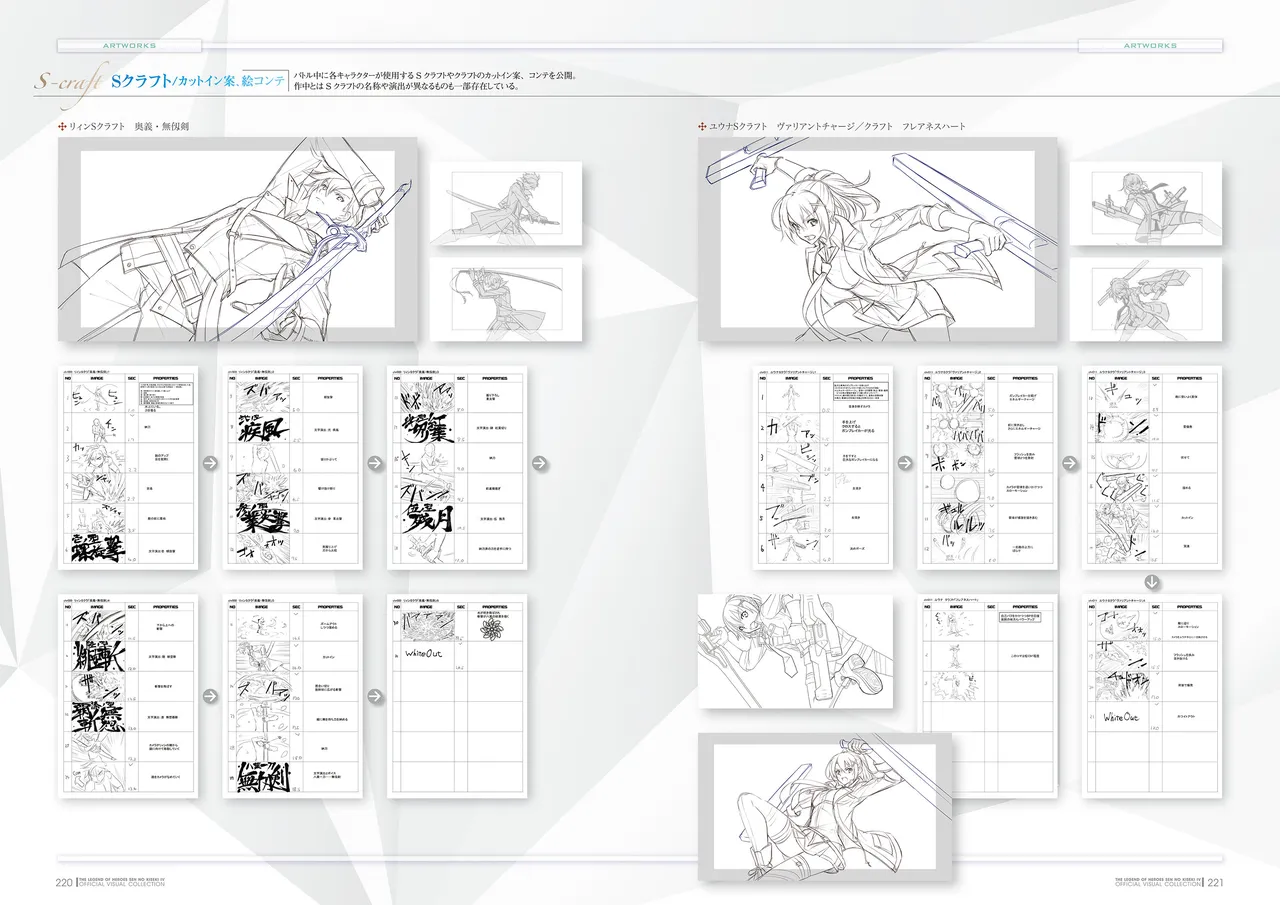Open Rean's fourth storyboard sheet
The width and height of the screenshot is (1280, 905).
(126, 696)
